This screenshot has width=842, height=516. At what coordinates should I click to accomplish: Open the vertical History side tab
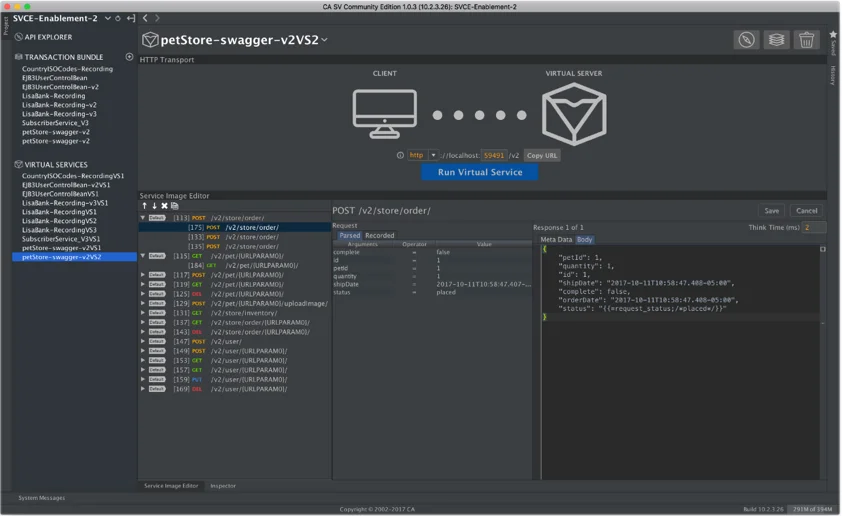click(833, 76)
